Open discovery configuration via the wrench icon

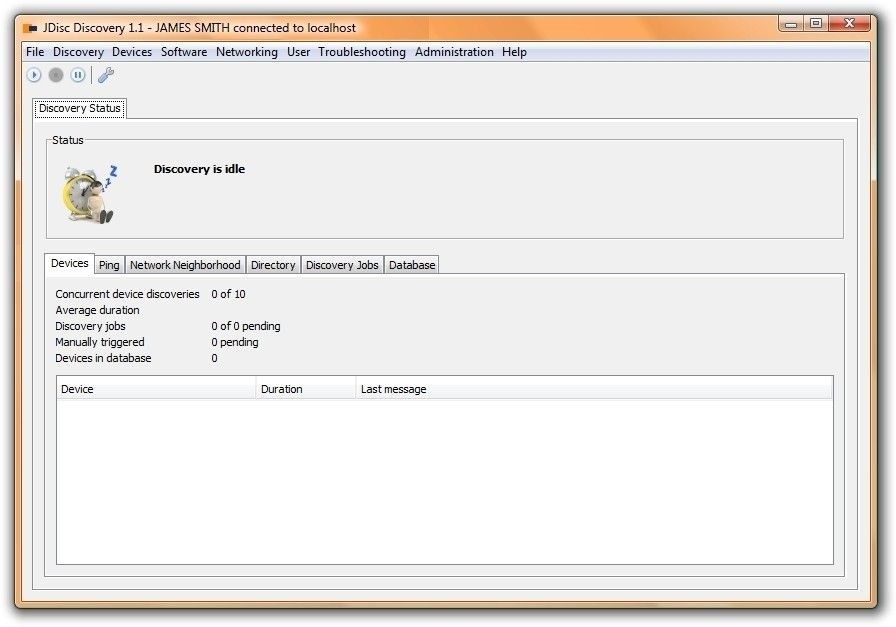(x=106, y=75)
